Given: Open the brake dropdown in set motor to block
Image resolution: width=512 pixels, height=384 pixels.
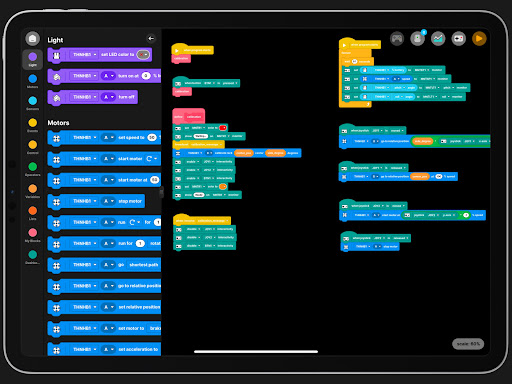Looking at the screenshot, I should [x=155, y=328].
